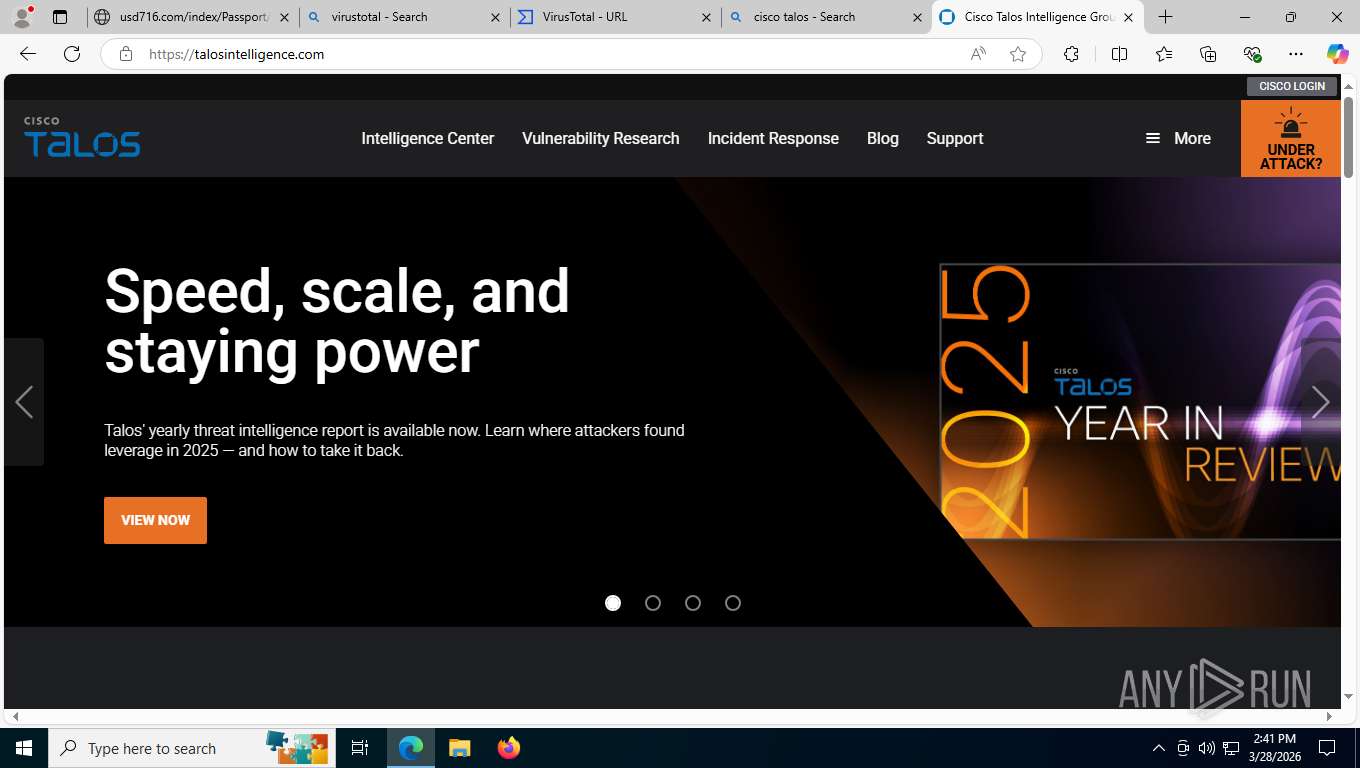Open the Copilot icon

1337,54
